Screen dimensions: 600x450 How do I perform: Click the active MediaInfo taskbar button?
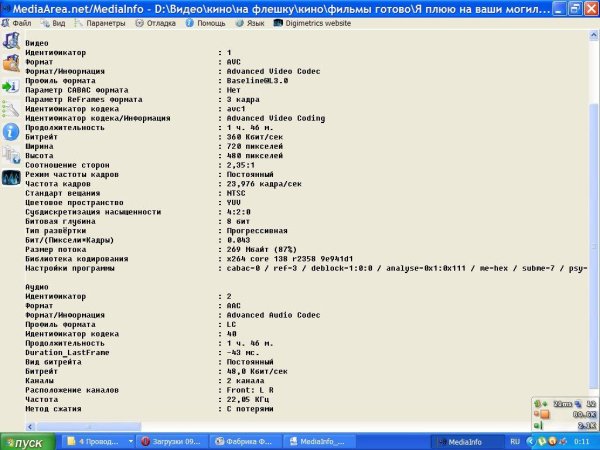coord(466,442)
